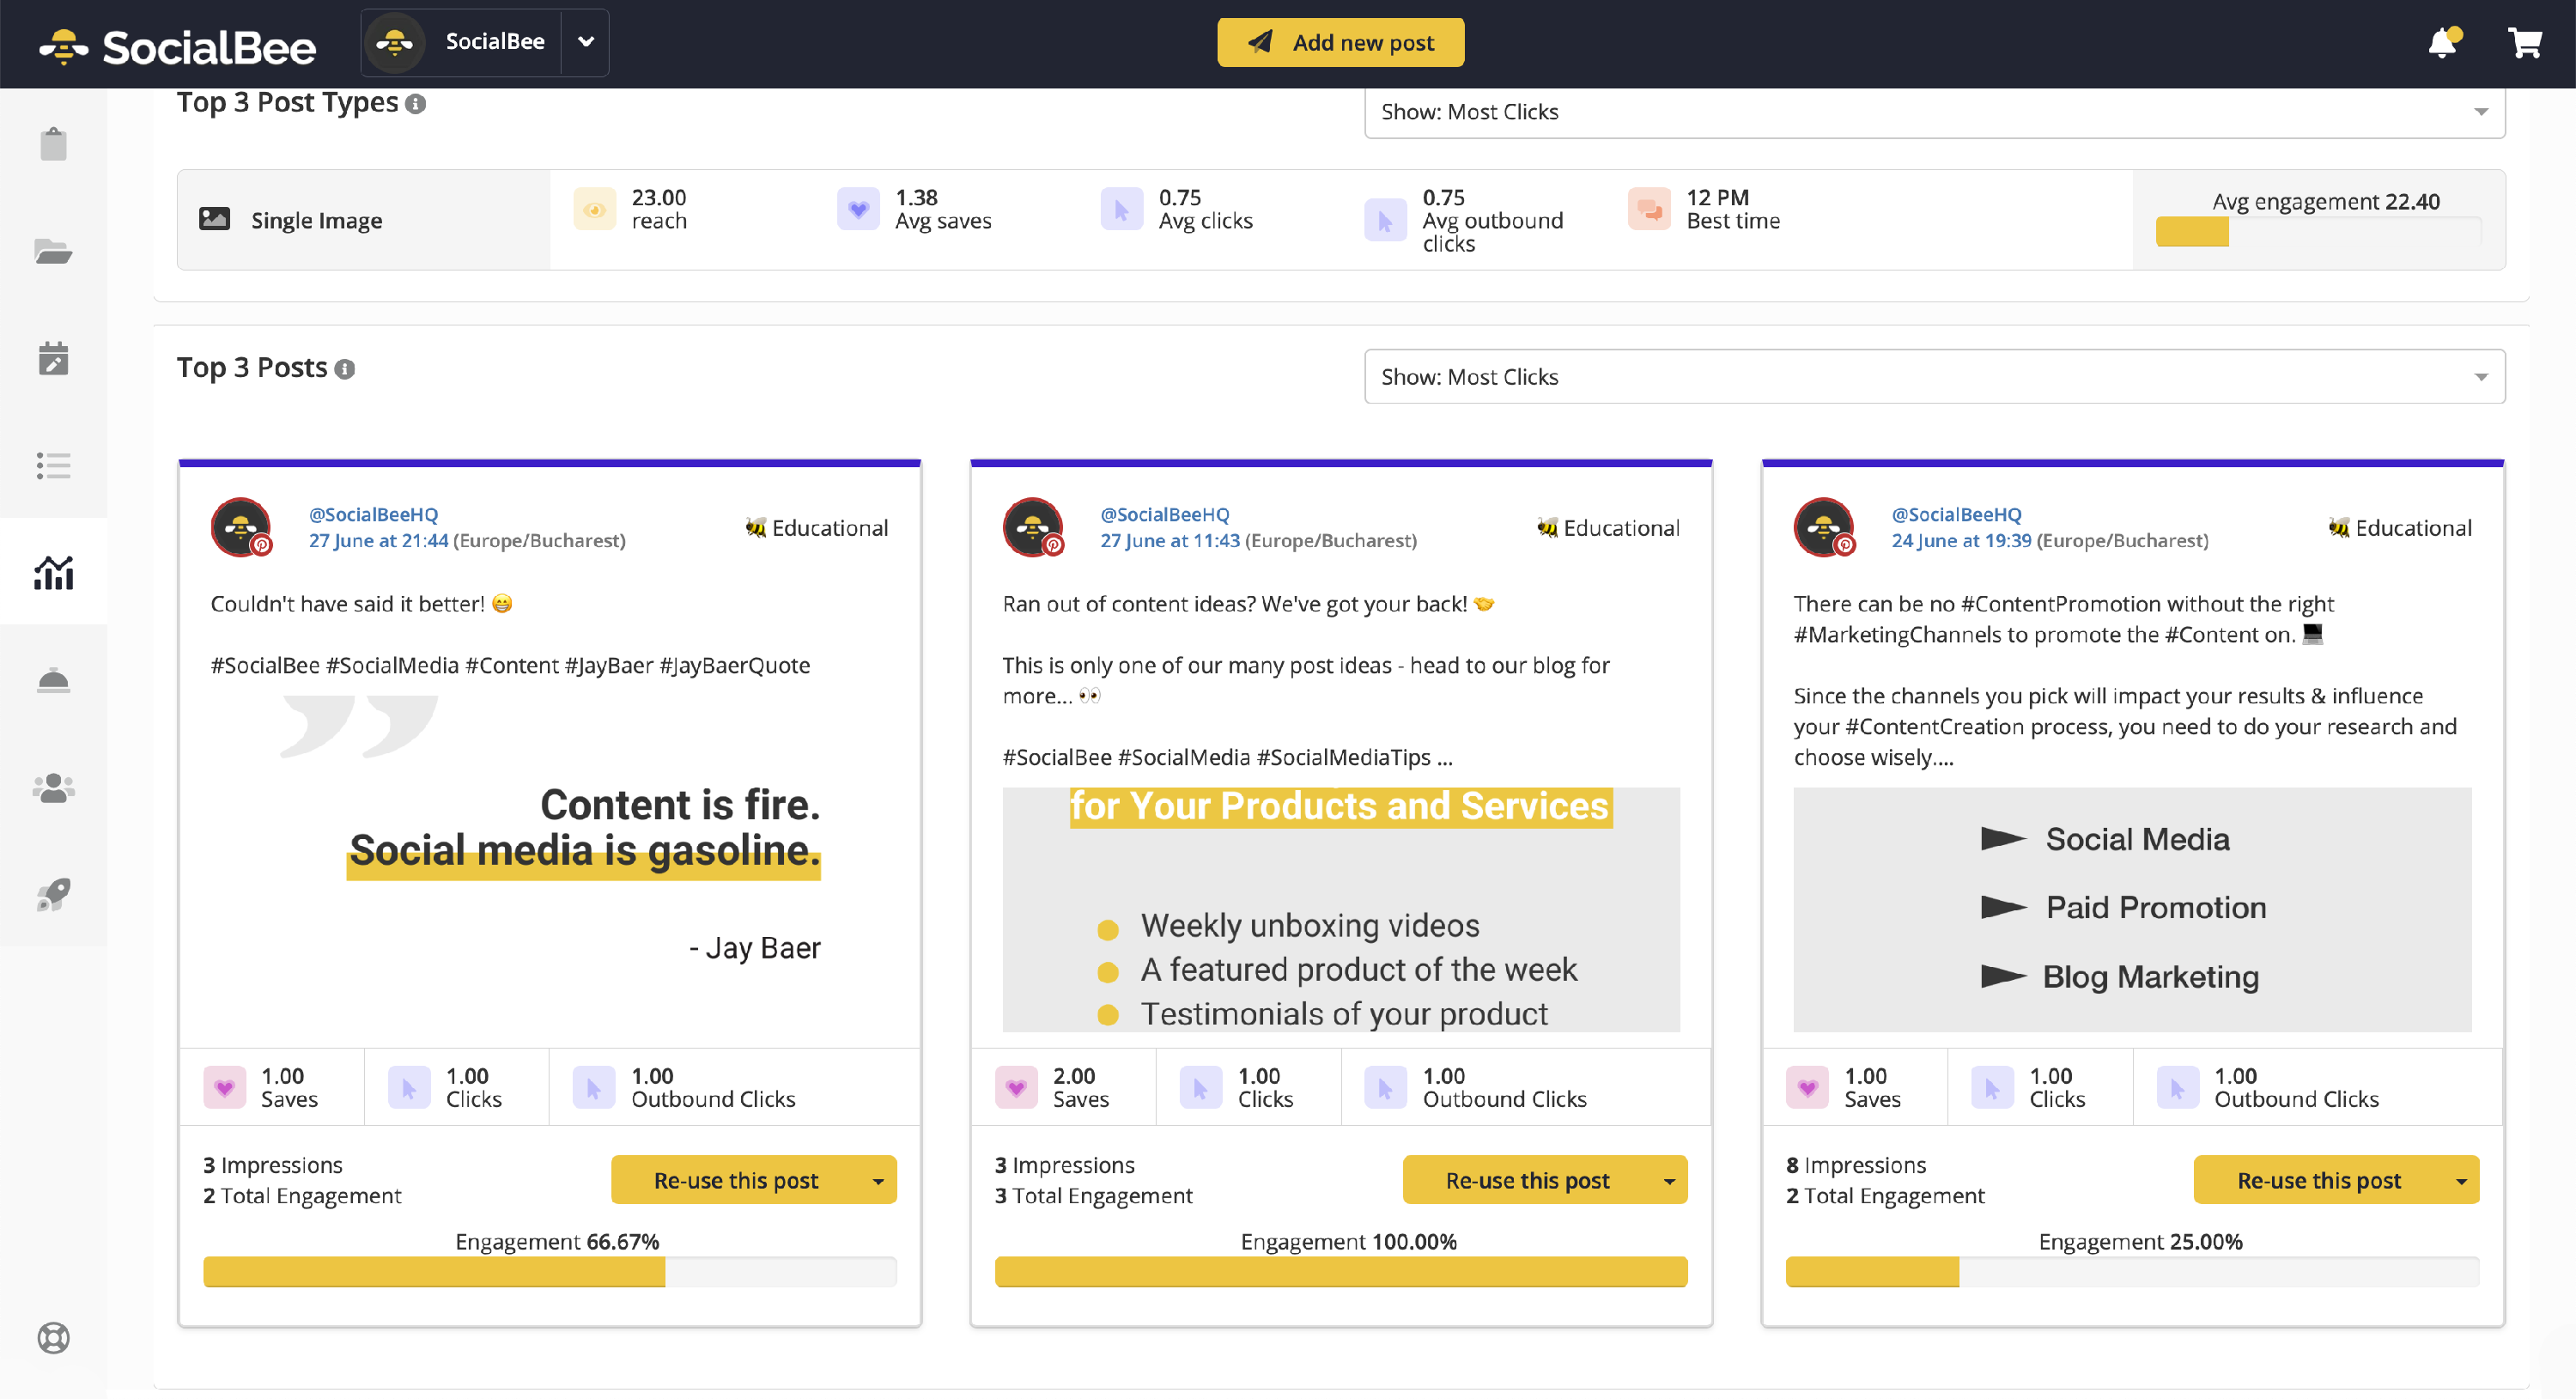Open the Social Media Paid Promotion image
This screenshot has height=1399, width=2576.
click(2132, 909)
